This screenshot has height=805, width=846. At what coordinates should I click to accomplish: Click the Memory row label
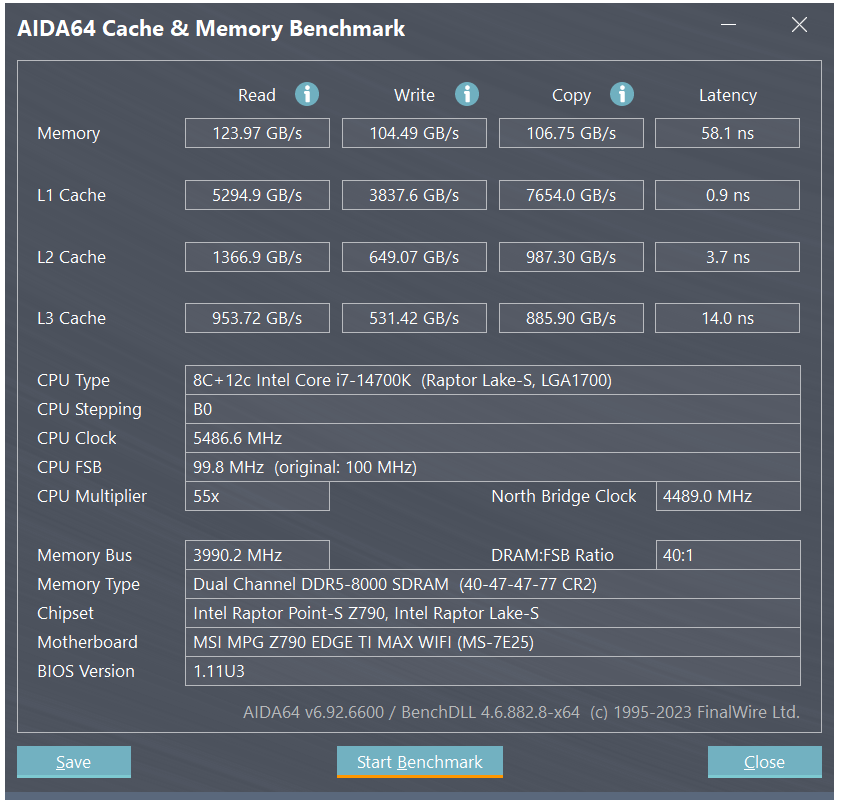[x=69, y=133]
